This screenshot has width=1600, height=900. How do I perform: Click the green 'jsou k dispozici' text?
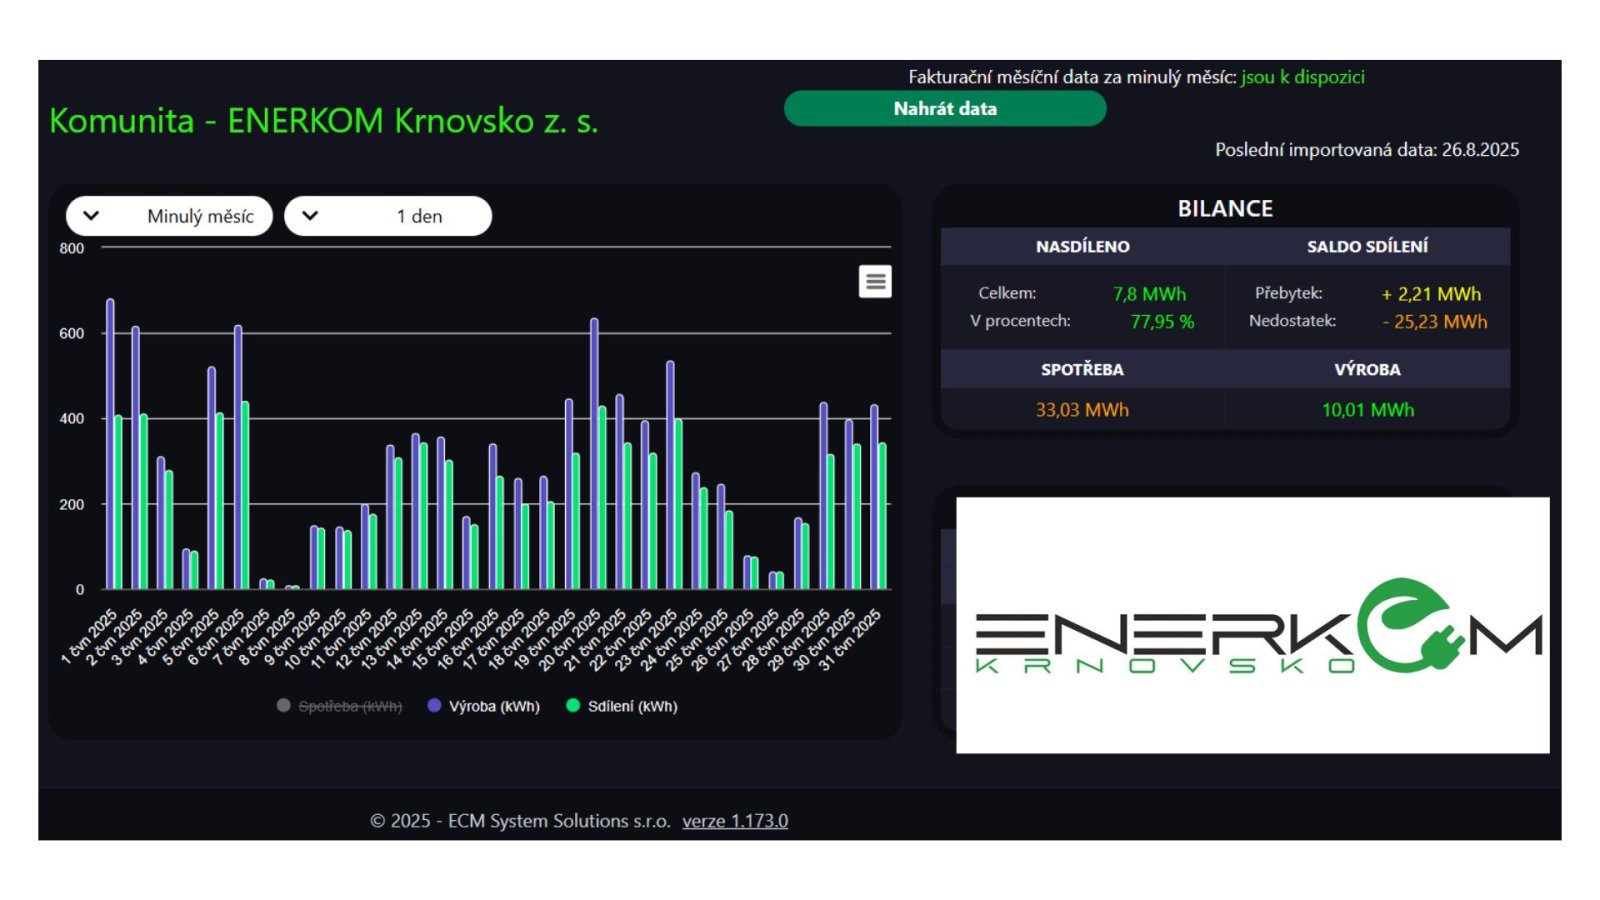[1302, 77]
